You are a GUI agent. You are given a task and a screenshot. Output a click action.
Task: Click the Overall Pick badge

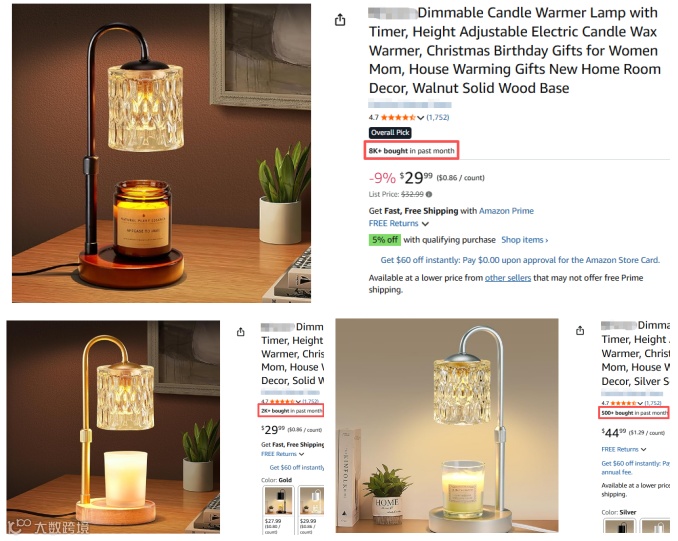[x=390, y=133]
